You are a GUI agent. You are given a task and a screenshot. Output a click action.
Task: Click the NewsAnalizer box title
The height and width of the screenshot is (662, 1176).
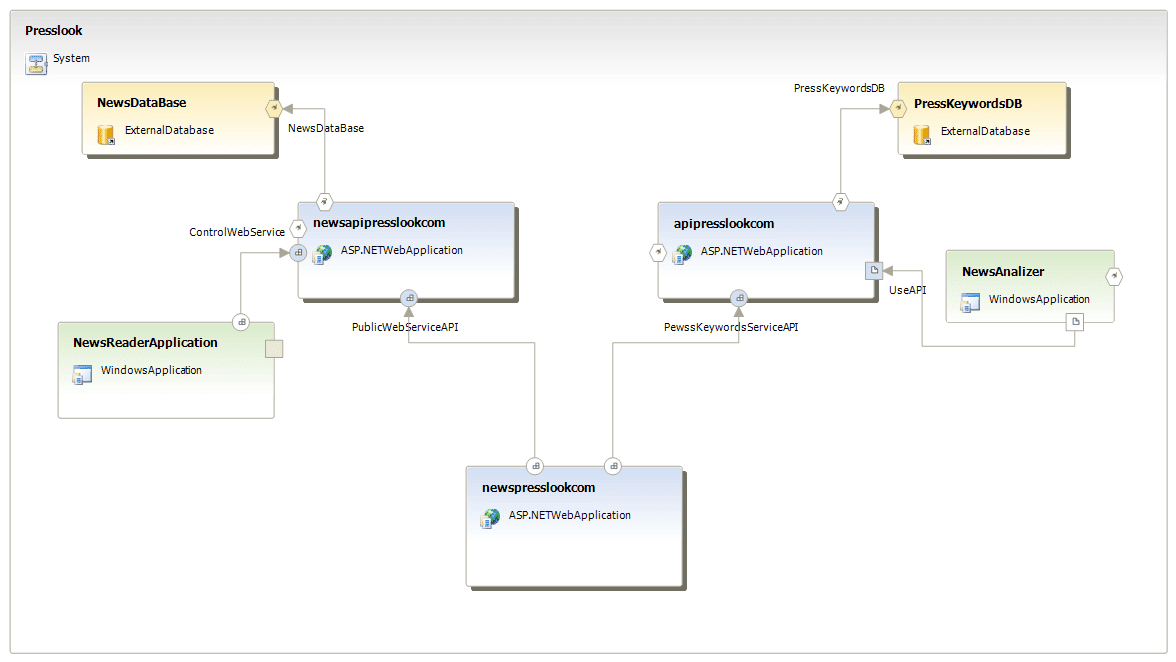pos(1003,271)
